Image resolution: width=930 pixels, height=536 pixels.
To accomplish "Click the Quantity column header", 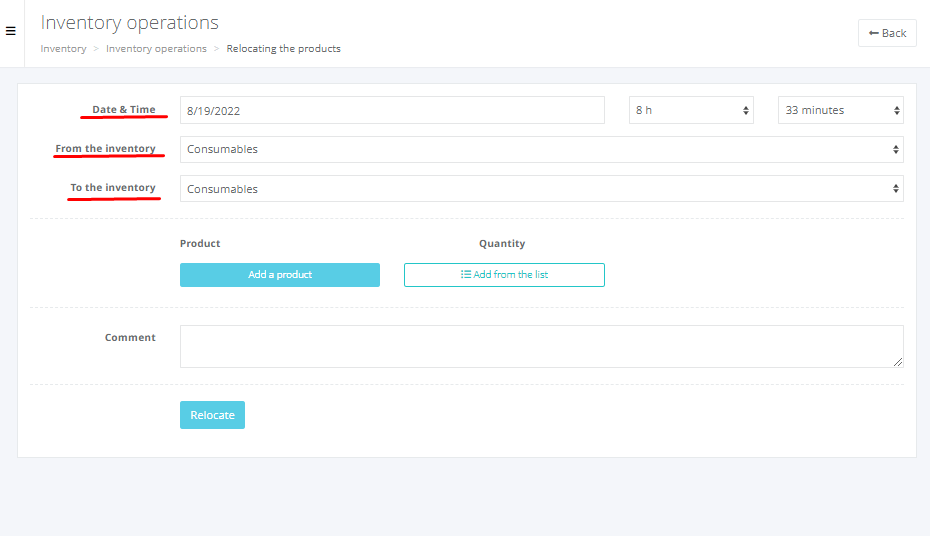I will 502,244.
